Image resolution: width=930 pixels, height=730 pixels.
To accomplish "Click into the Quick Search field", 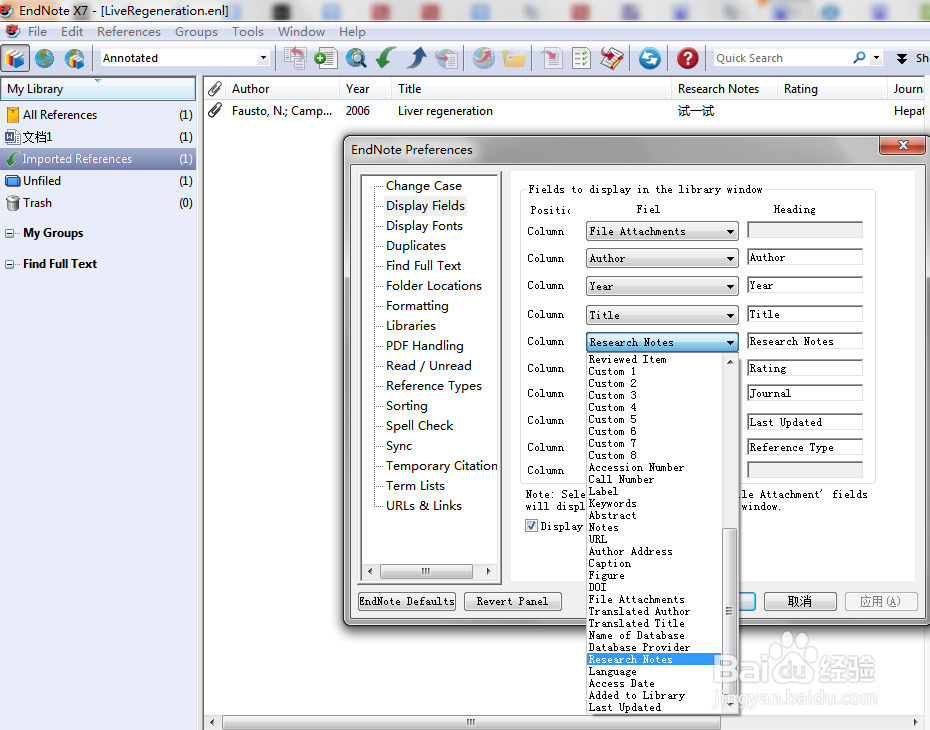I will coord(782,58).
